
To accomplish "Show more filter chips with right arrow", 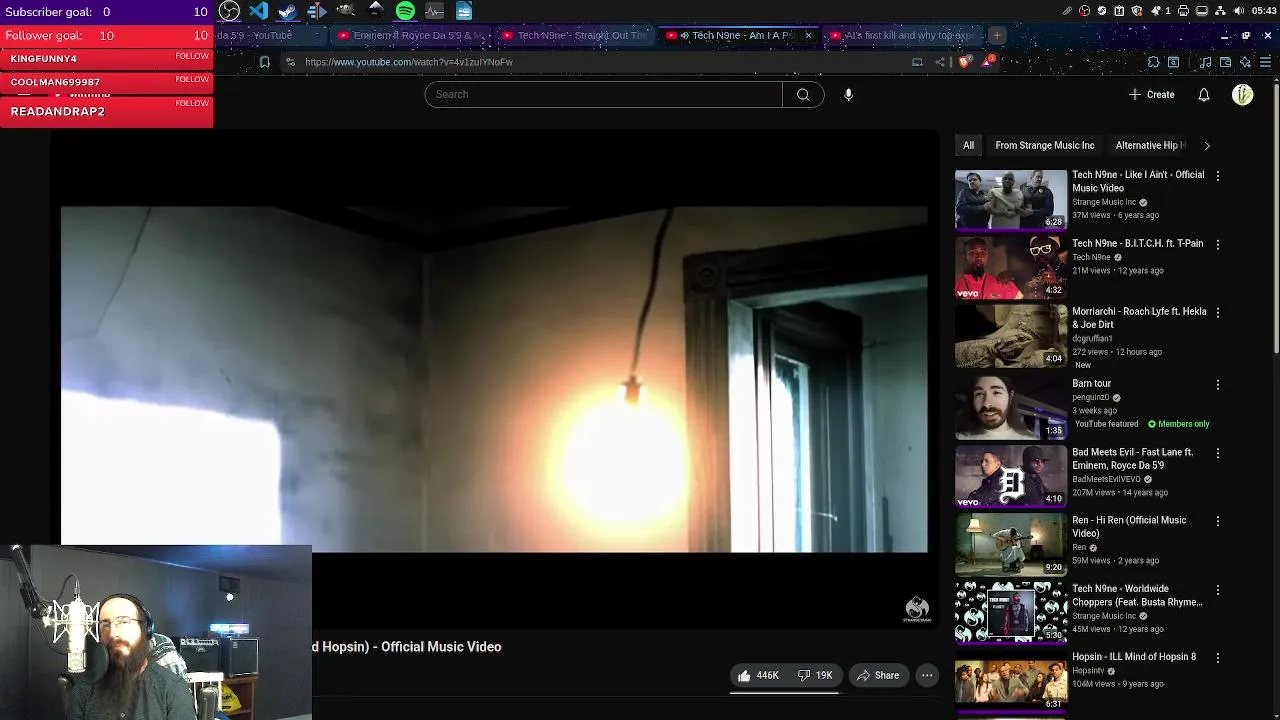I will [1207, 145].
